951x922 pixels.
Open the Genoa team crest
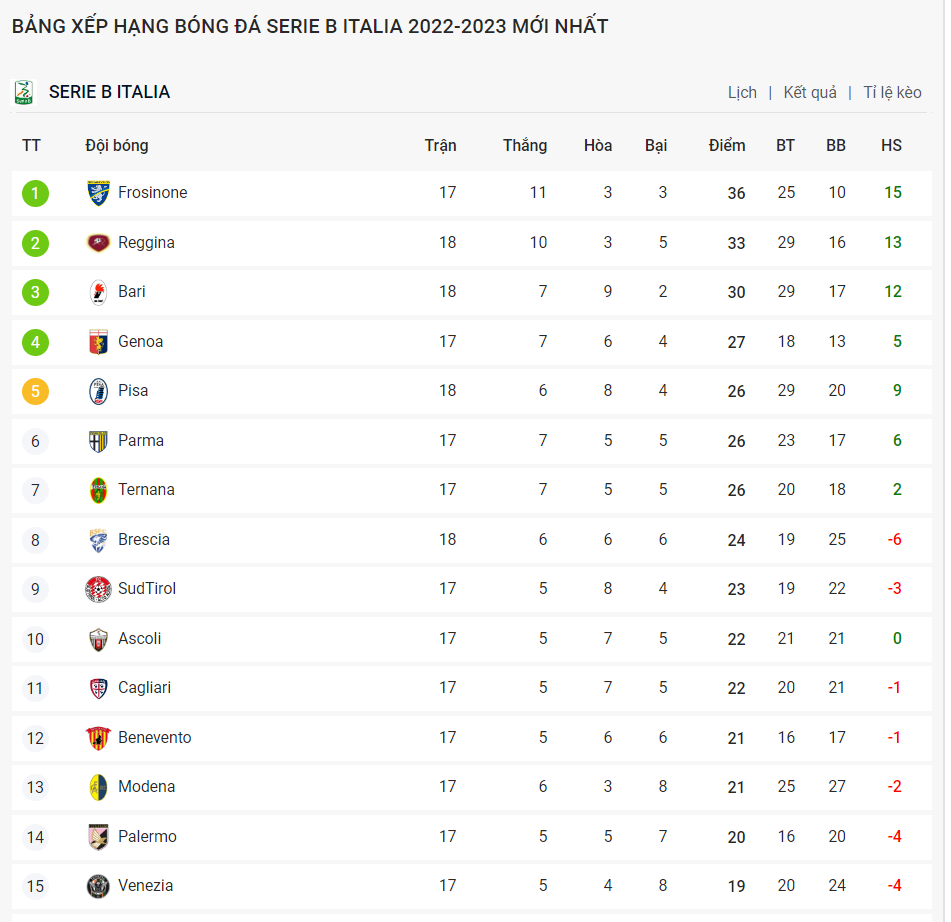coord(98,342)
